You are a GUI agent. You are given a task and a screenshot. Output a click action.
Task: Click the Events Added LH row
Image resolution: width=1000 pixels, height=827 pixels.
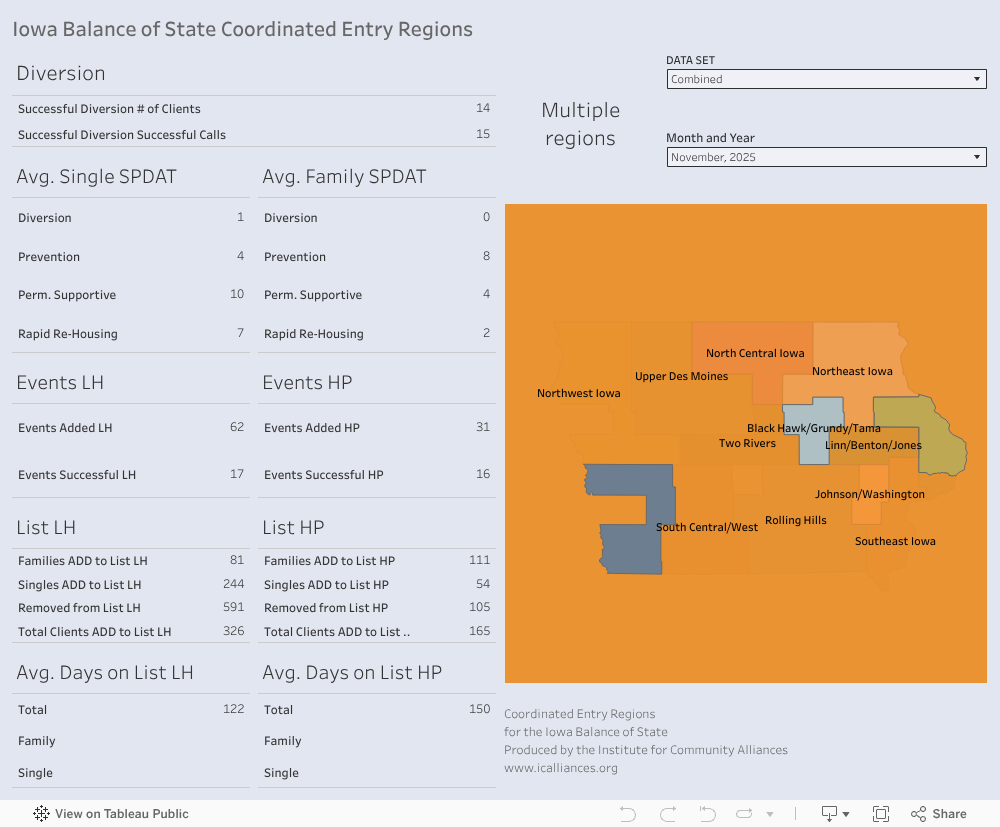[130, 428]
